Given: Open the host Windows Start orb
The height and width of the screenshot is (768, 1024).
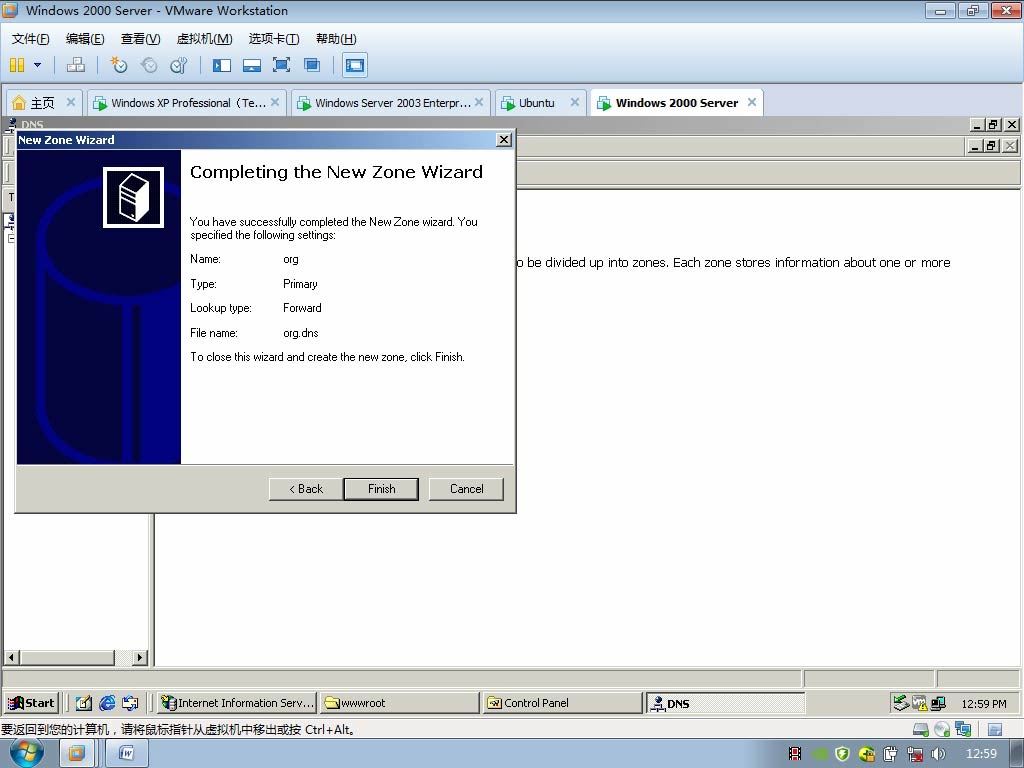Looking at the screenshot, I should point(27,753).
